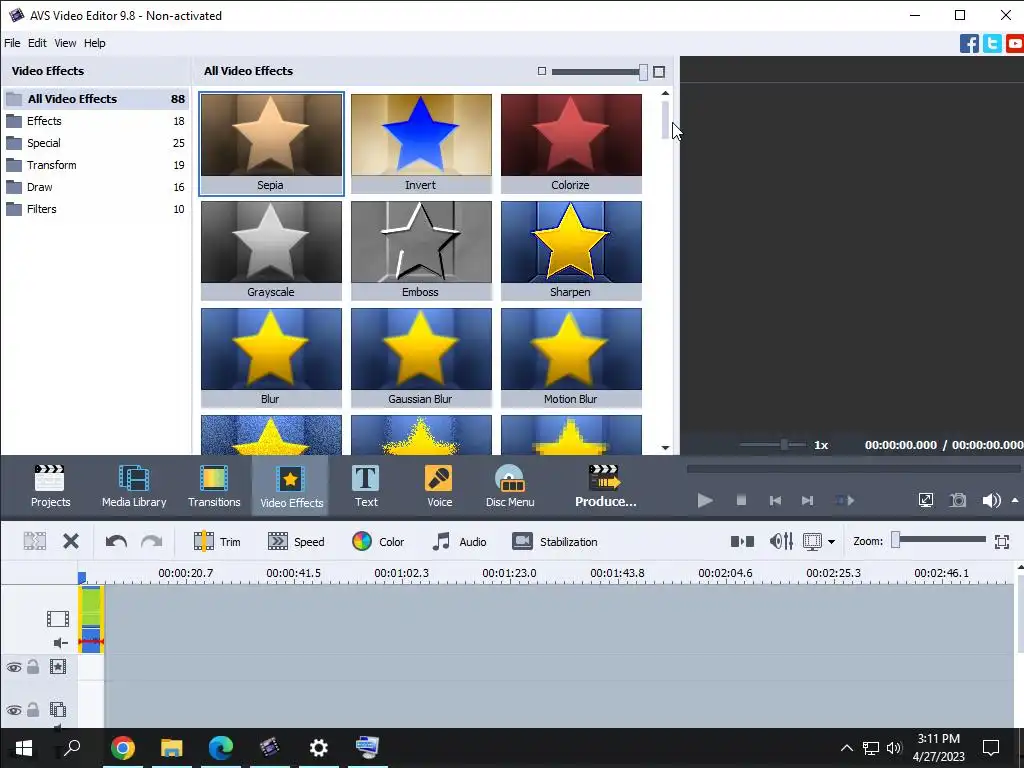Click the small thumbnails icon

pyautogui.click(x=541, y=71)
